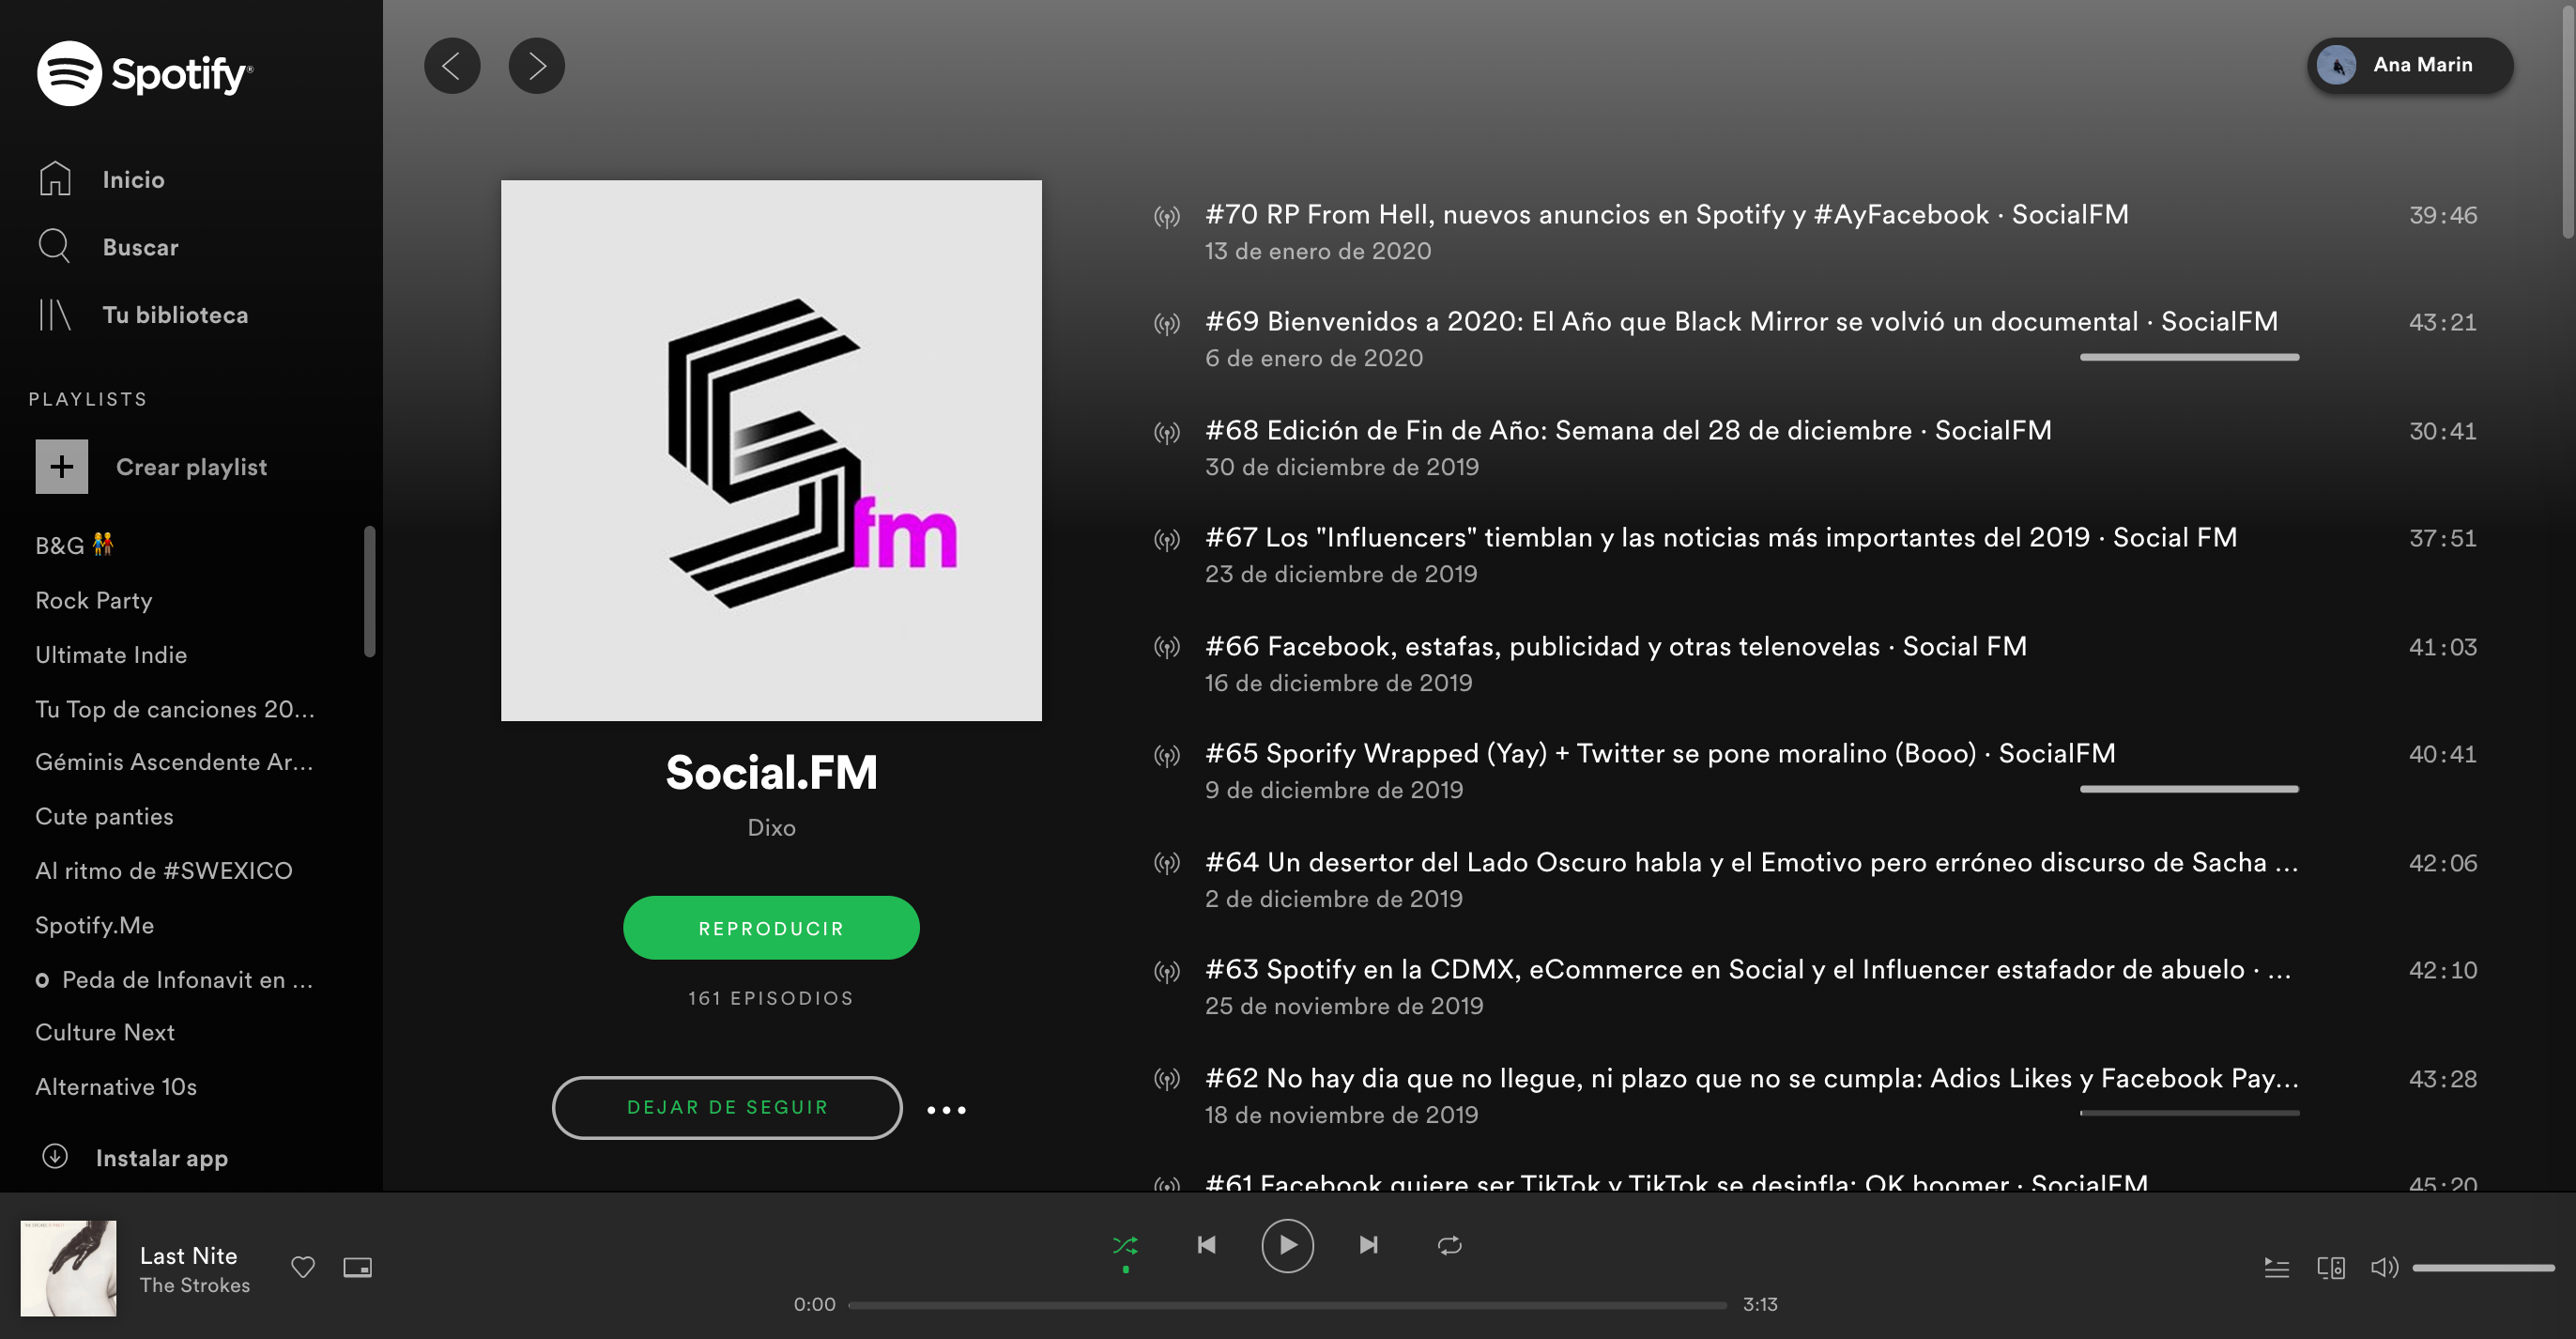Open the B&G playlist

point(74,545)
